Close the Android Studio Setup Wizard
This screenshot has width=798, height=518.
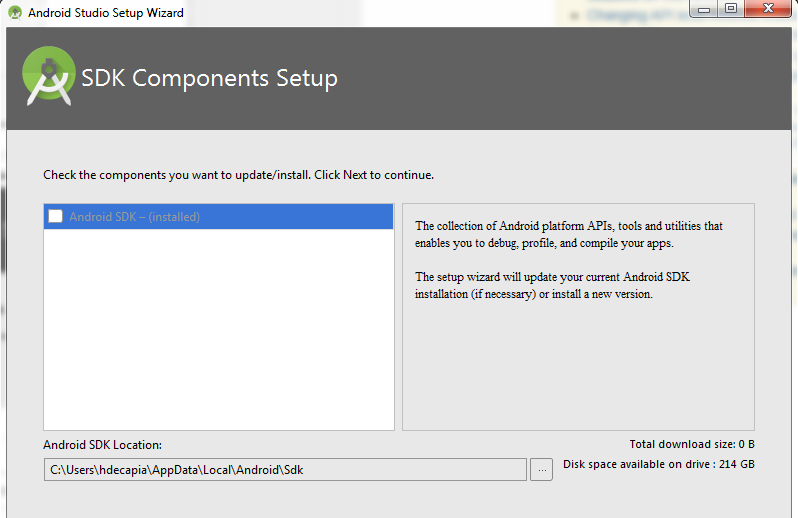click(768, 9)
